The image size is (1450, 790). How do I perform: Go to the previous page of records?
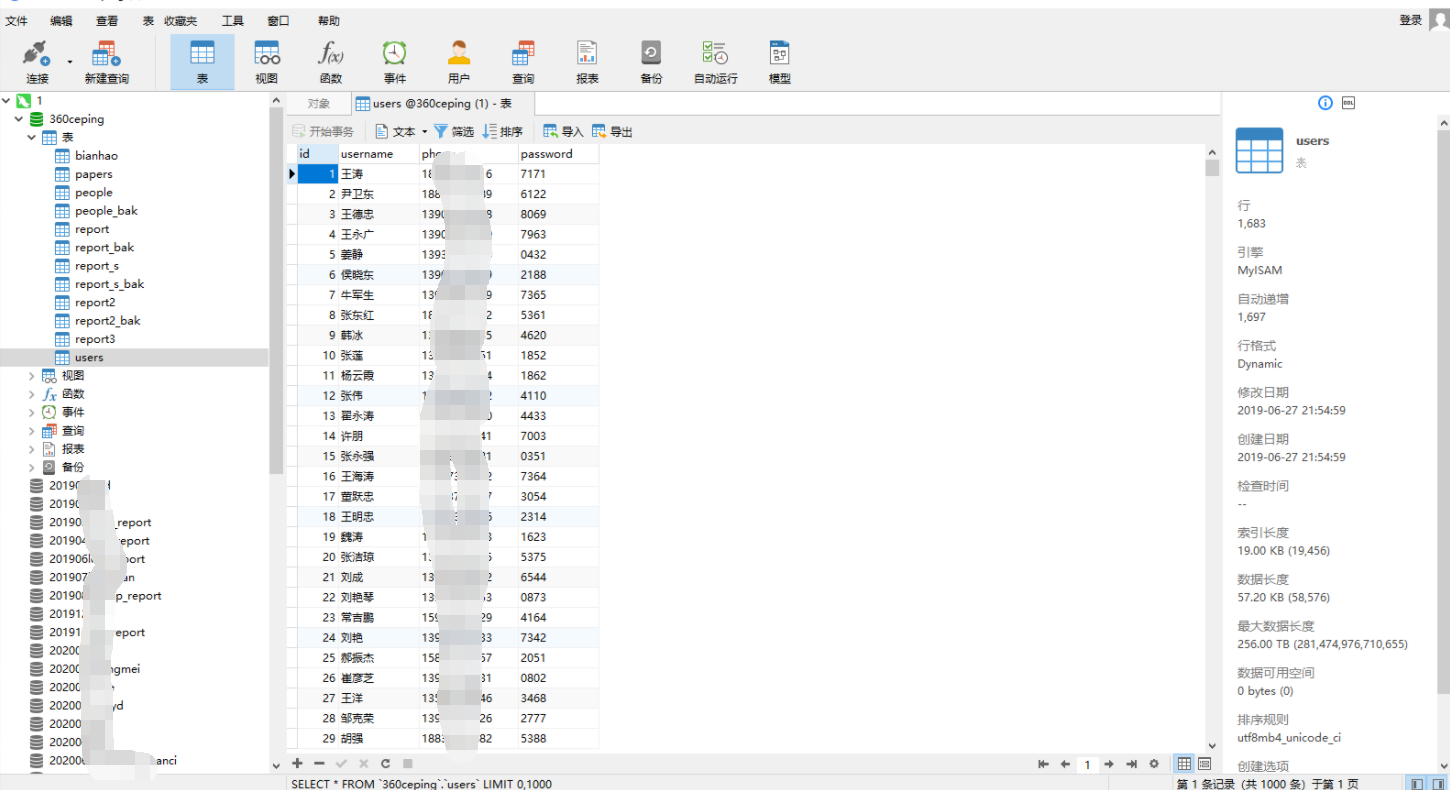(1065, 764)
